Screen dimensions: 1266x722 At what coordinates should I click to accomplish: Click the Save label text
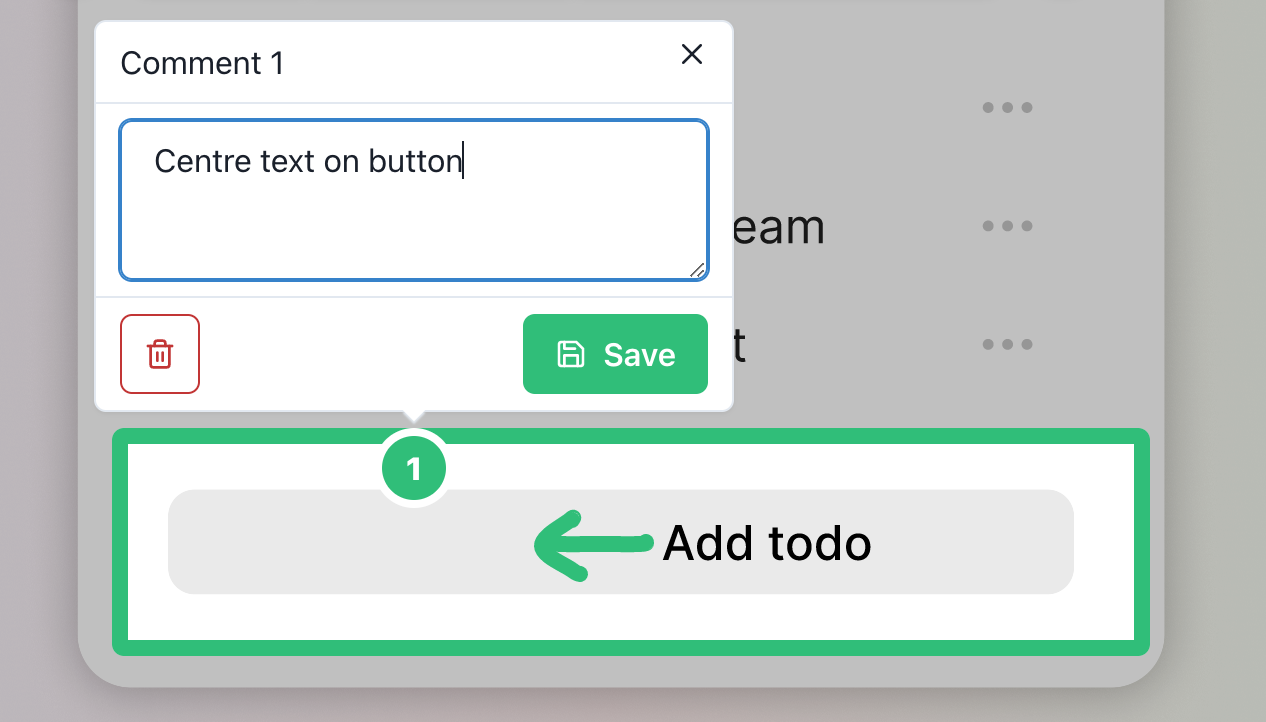click(x=640, y=355)
